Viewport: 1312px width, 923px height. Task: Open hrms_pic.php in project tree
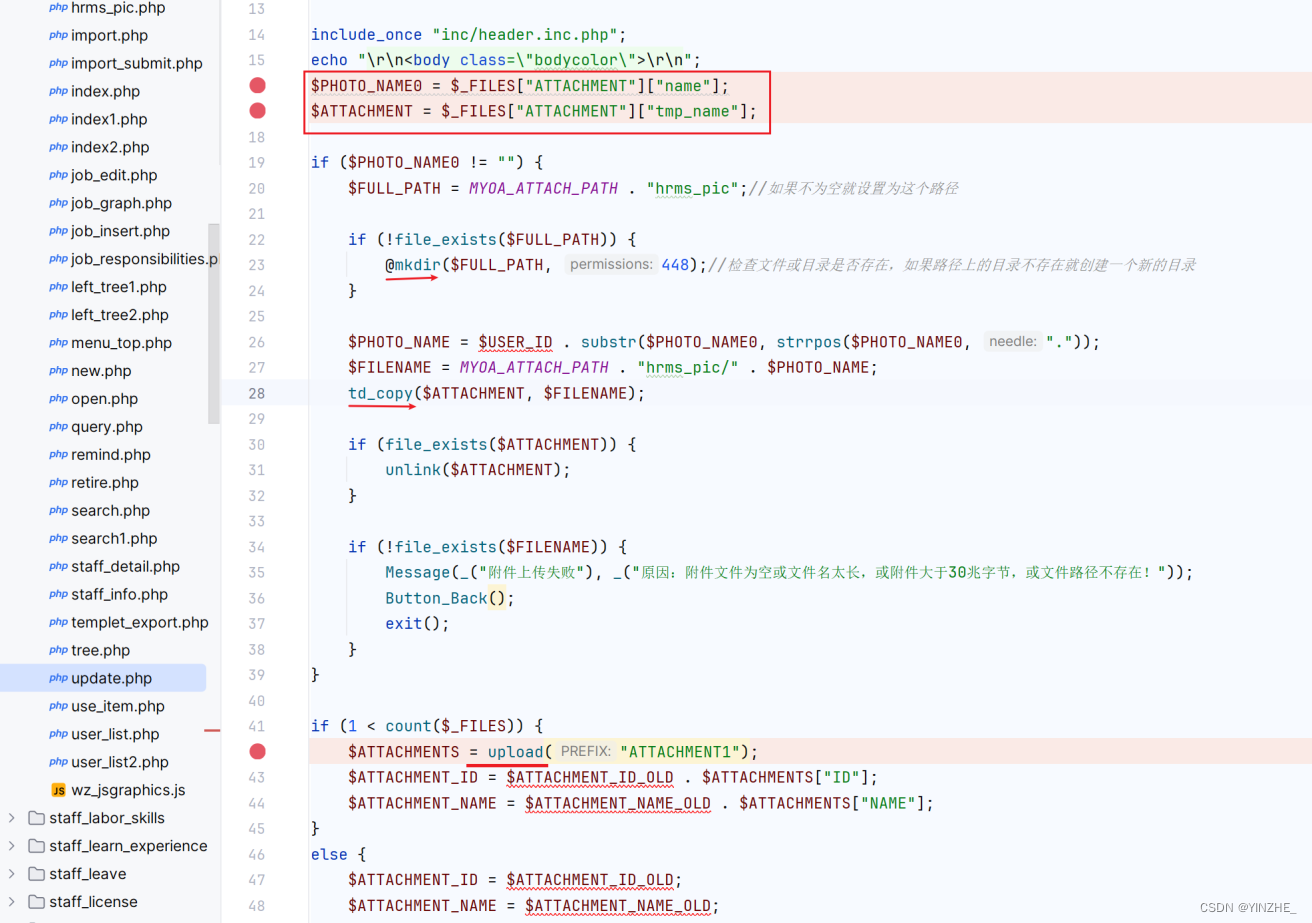[118, 8]
